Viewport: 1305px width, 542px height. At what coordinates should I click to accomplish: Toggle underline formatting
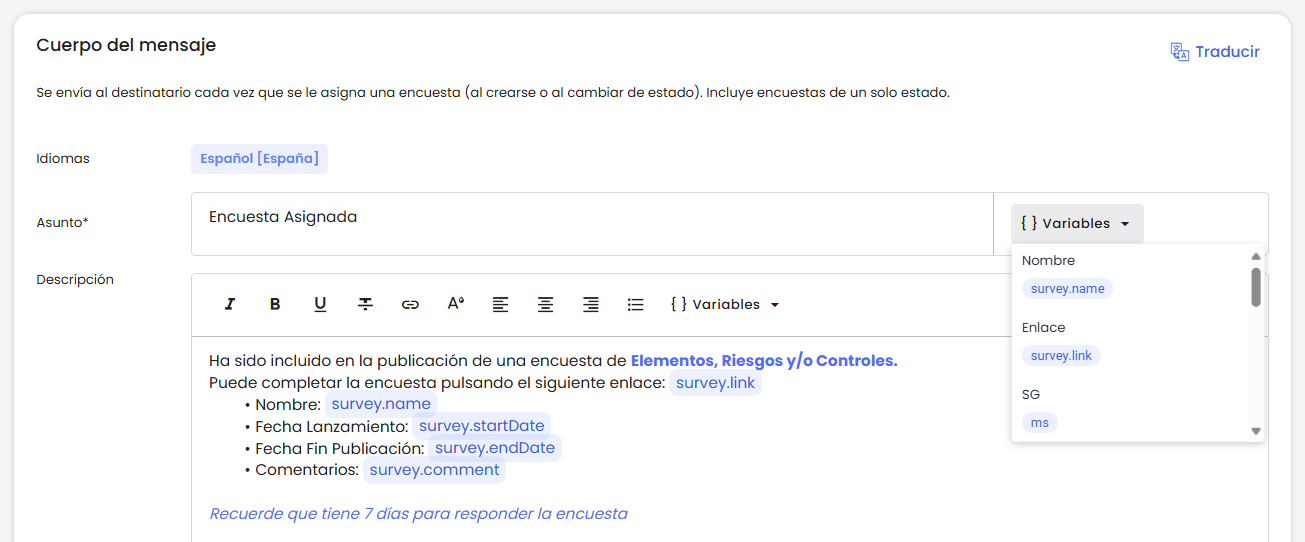(x=320, y=305)
